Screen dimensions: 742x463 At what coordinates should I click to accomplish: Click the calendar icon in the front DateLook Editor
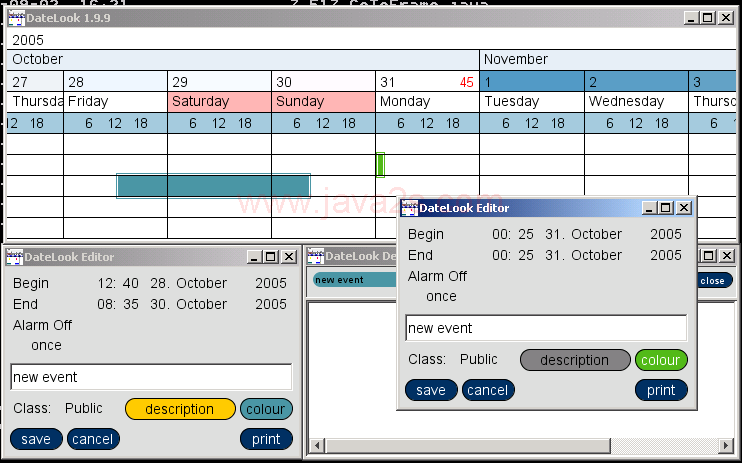click(x=409, y=208)
